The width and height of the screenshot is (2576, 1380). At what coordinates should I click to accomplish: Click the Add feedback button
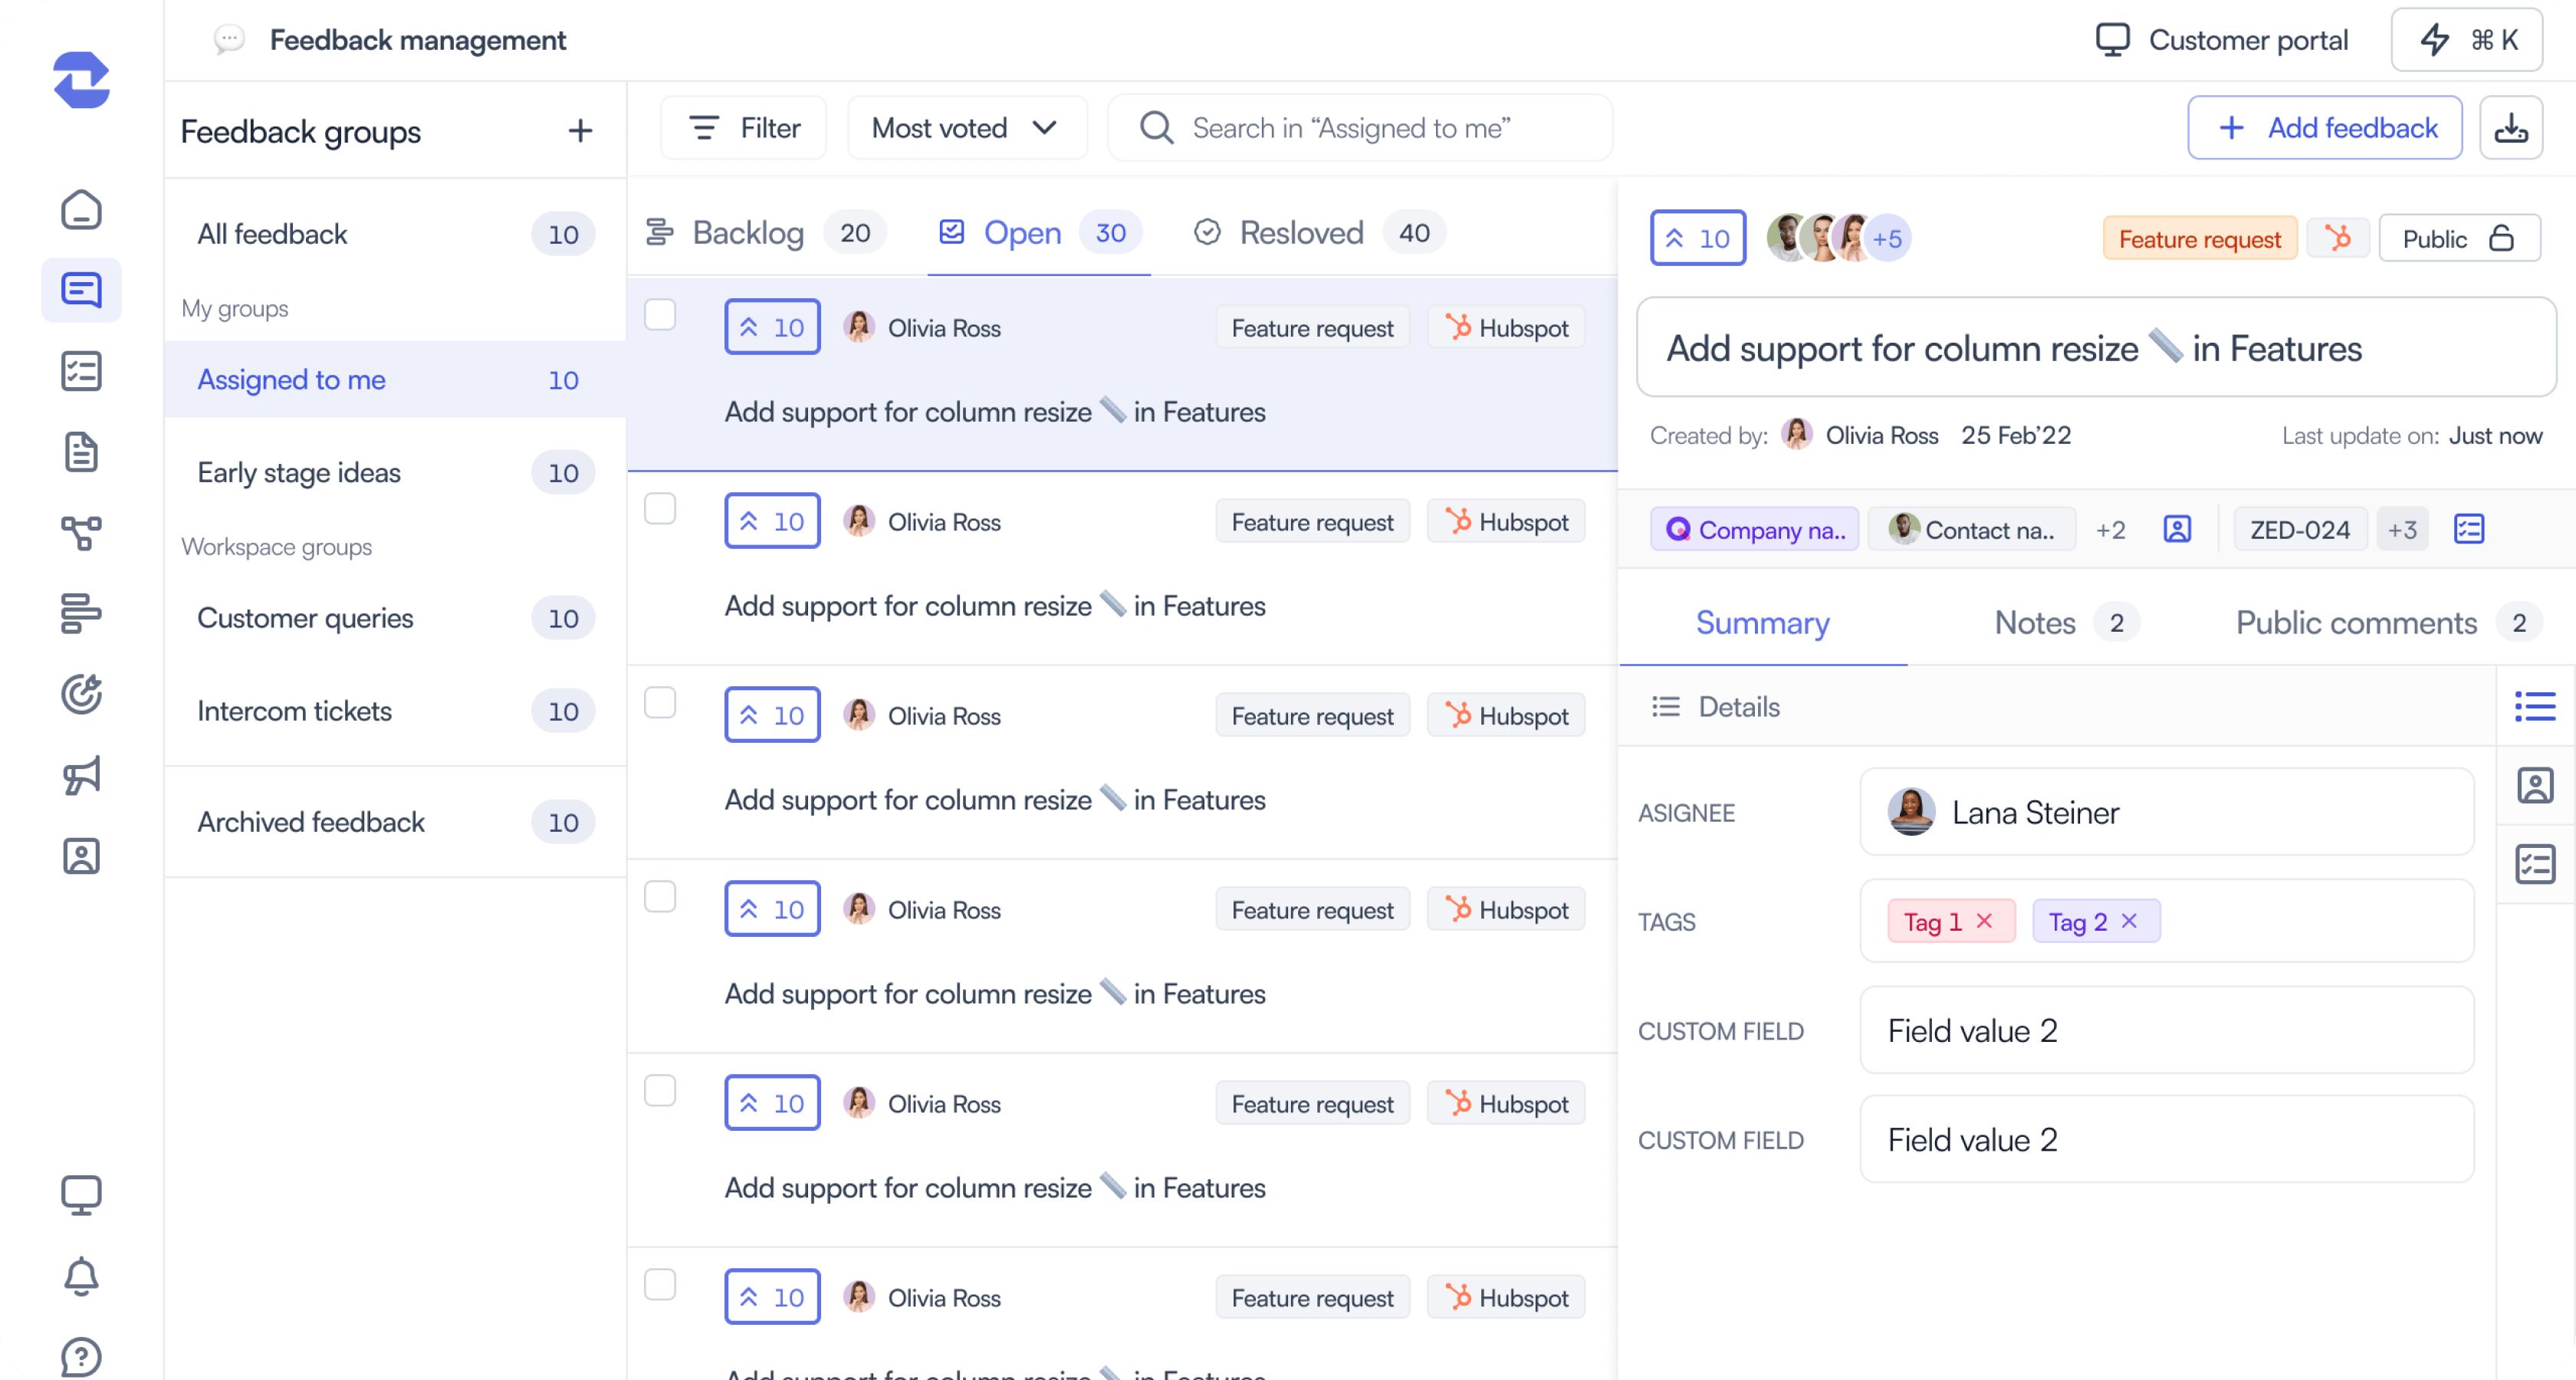[x=2324, y=128]
